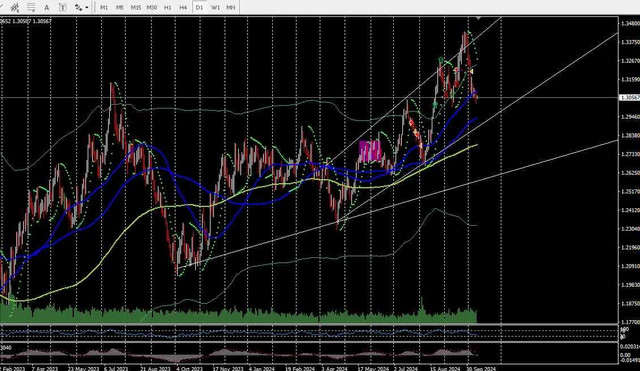Click the 1.24120 price scale label
Screen dimensions: 640x371
[x=630, y=210]
